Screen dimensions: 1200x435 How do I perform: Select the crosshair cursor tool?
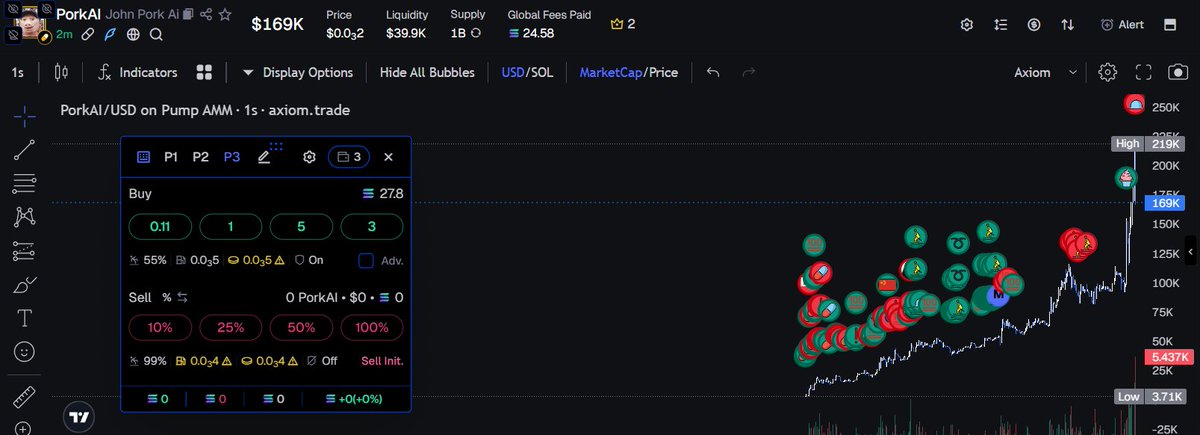(x=26, y=115)
